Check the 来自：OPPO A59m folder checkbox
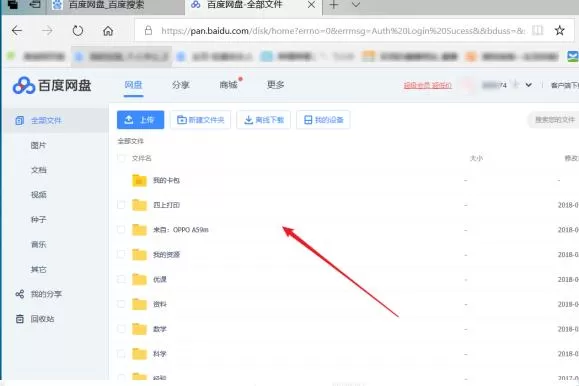The height and width of the screenshot is (386, 579). [121, 229]
